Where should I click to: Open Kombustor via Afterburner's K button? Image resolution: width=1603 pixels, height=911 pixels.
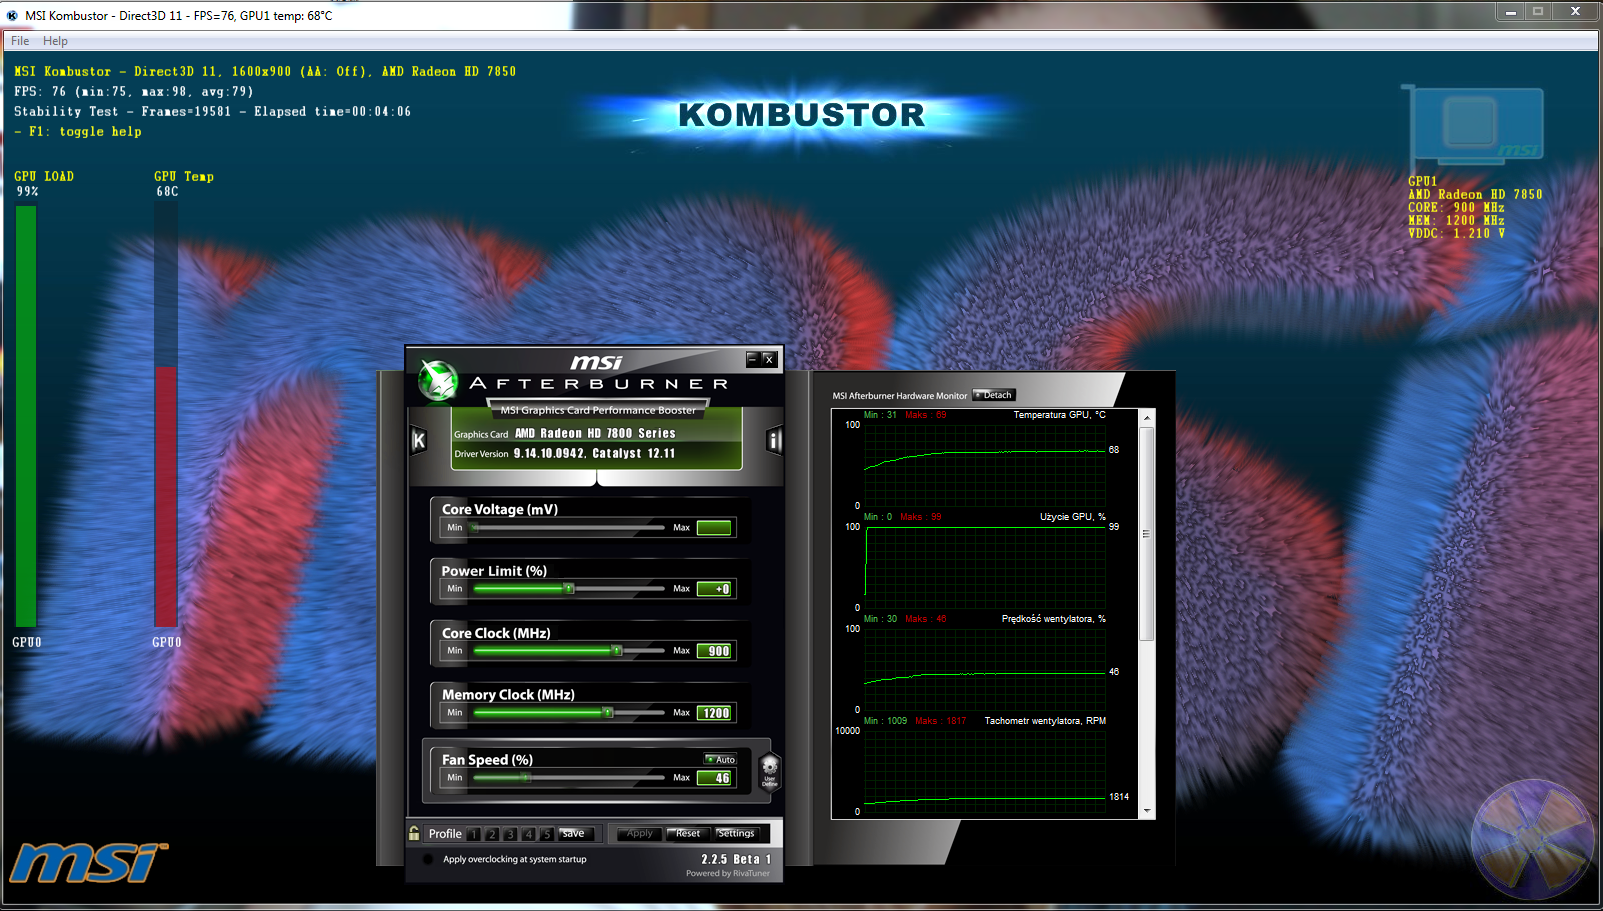coord(418,441)
